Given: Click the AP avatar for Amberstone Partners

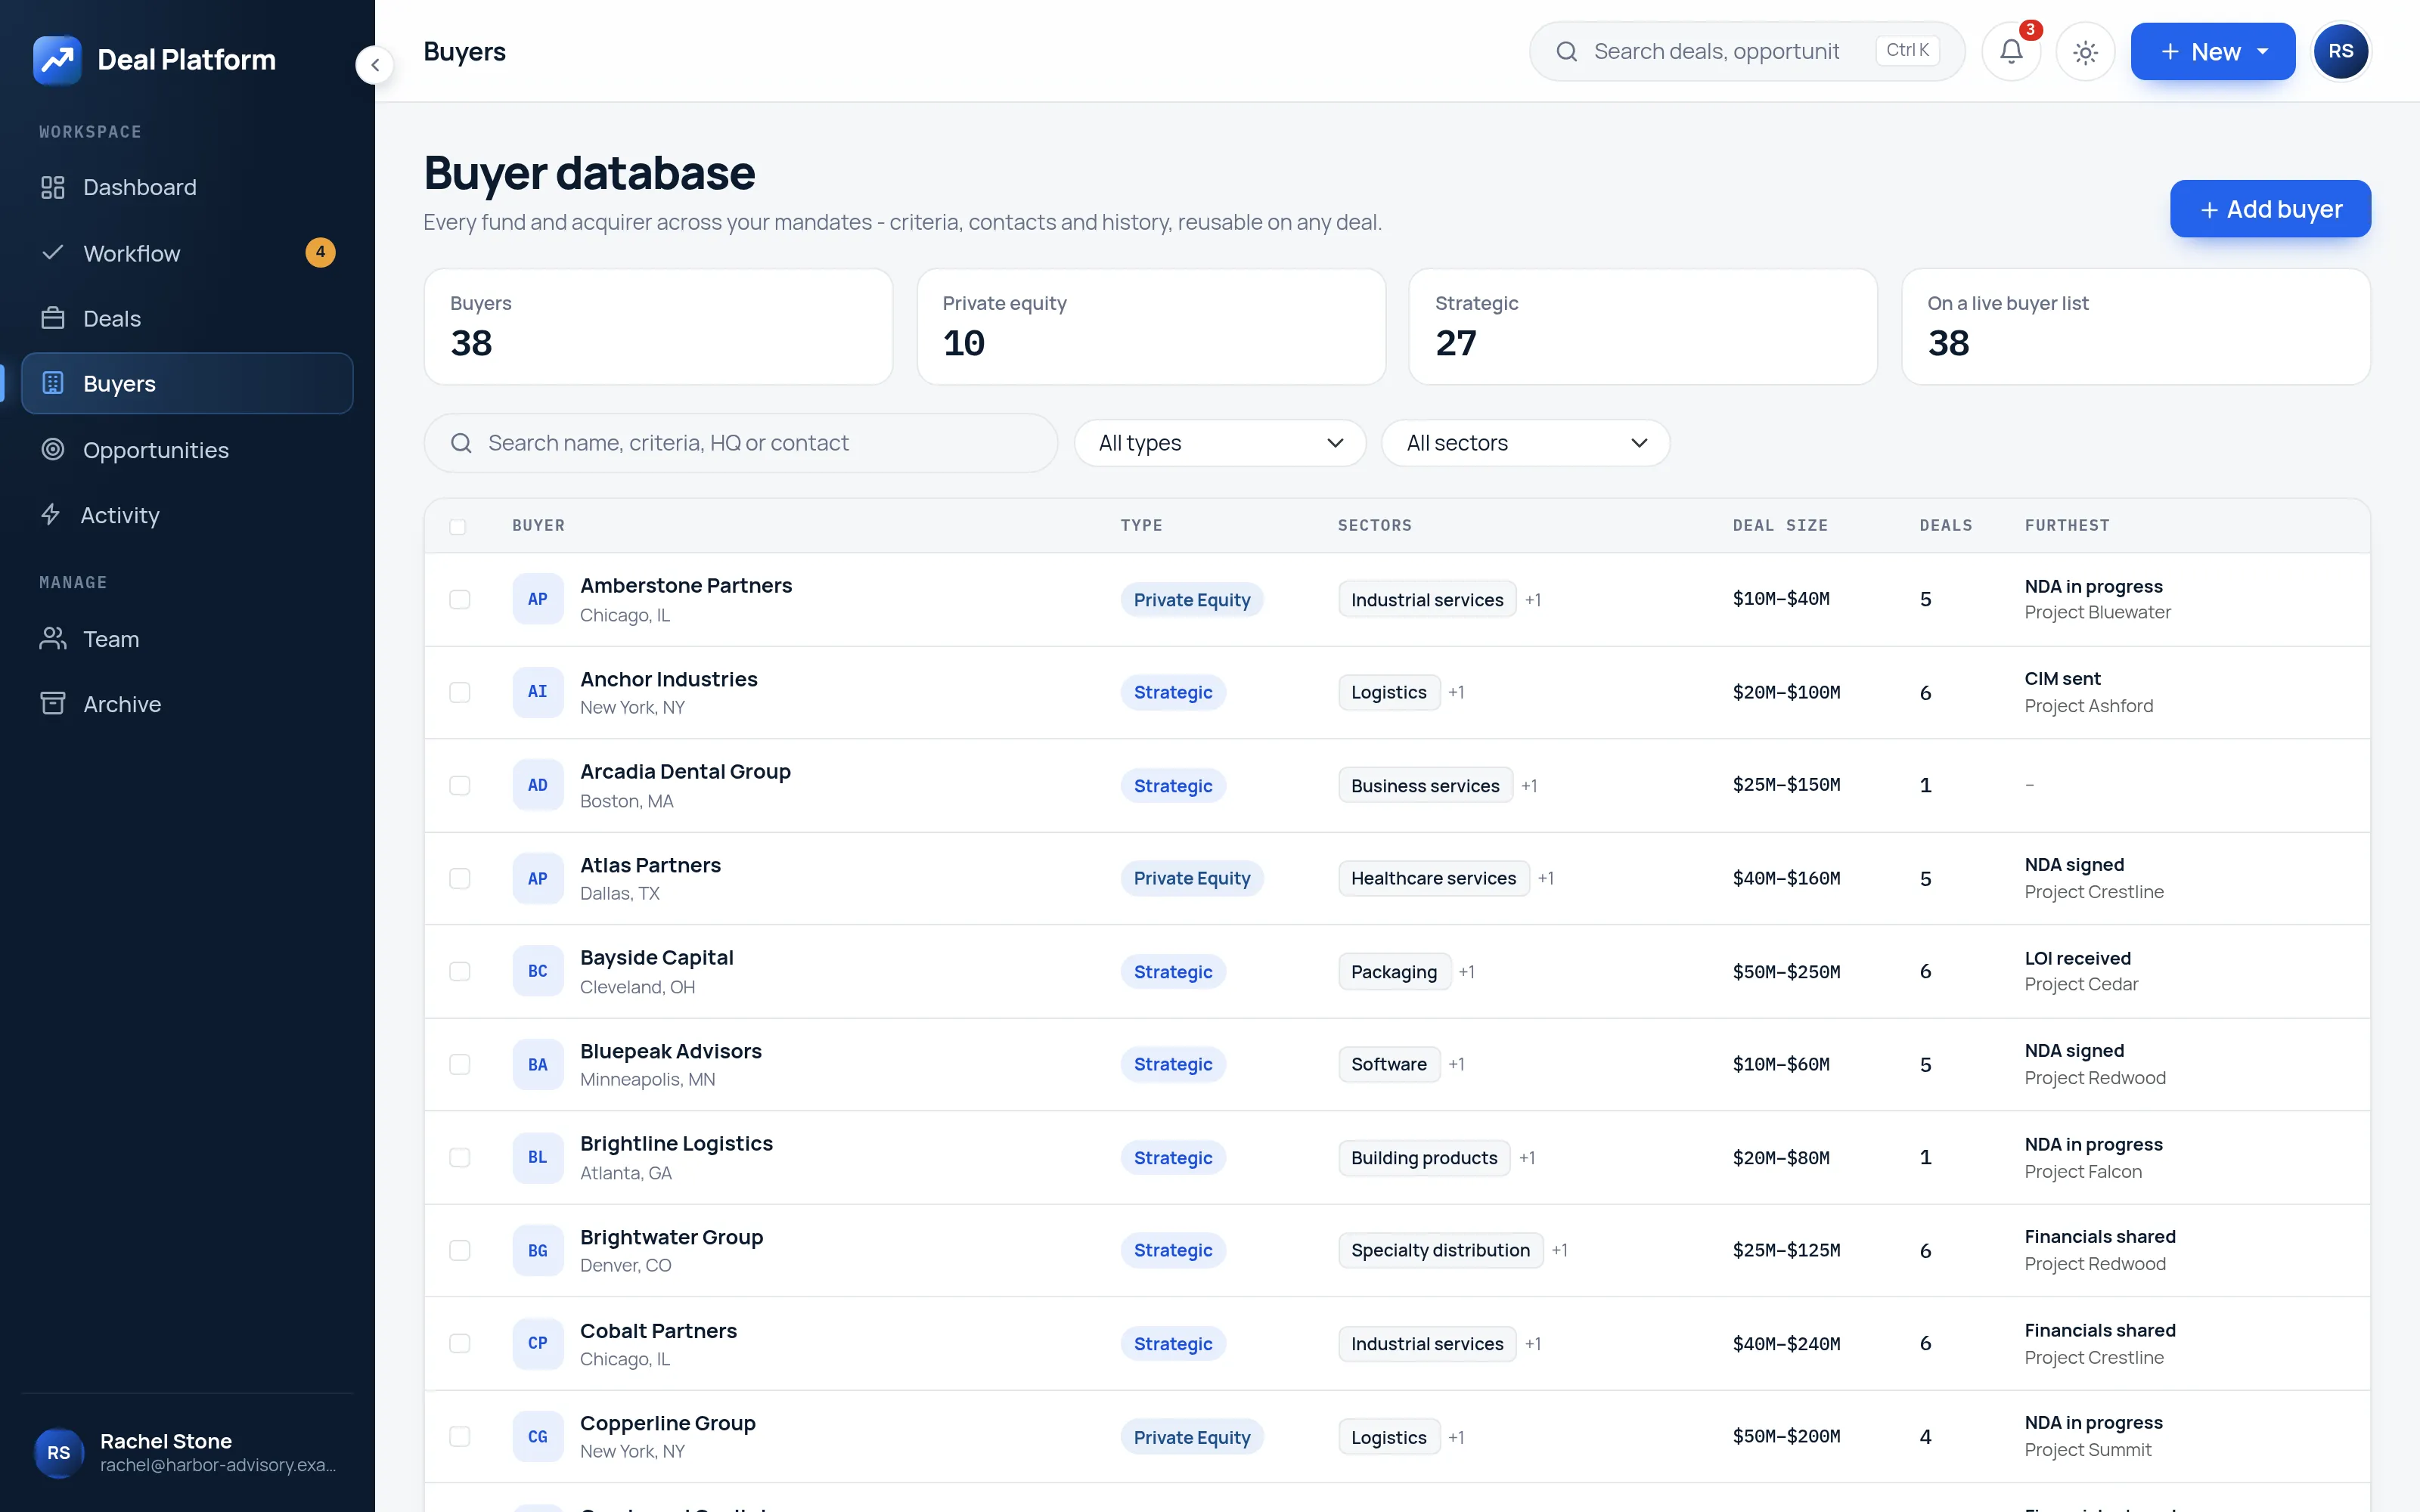Looking at the screenshot, I should 538,599.
